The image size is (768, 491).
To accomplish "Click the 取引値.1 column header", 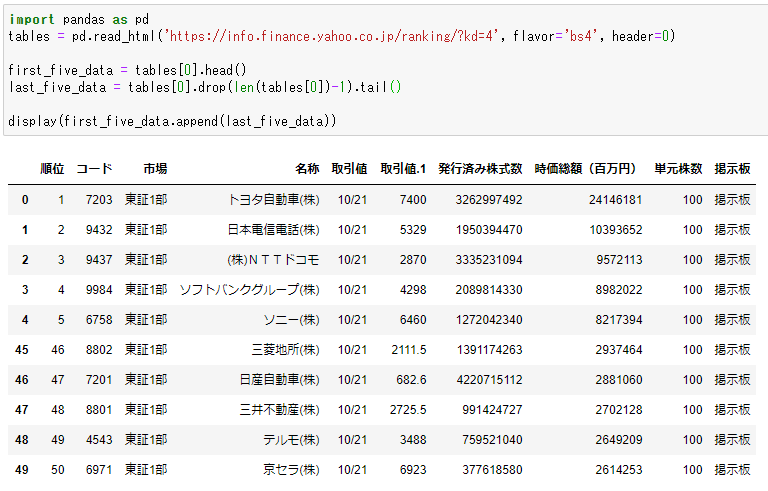I will click(403, 169).
